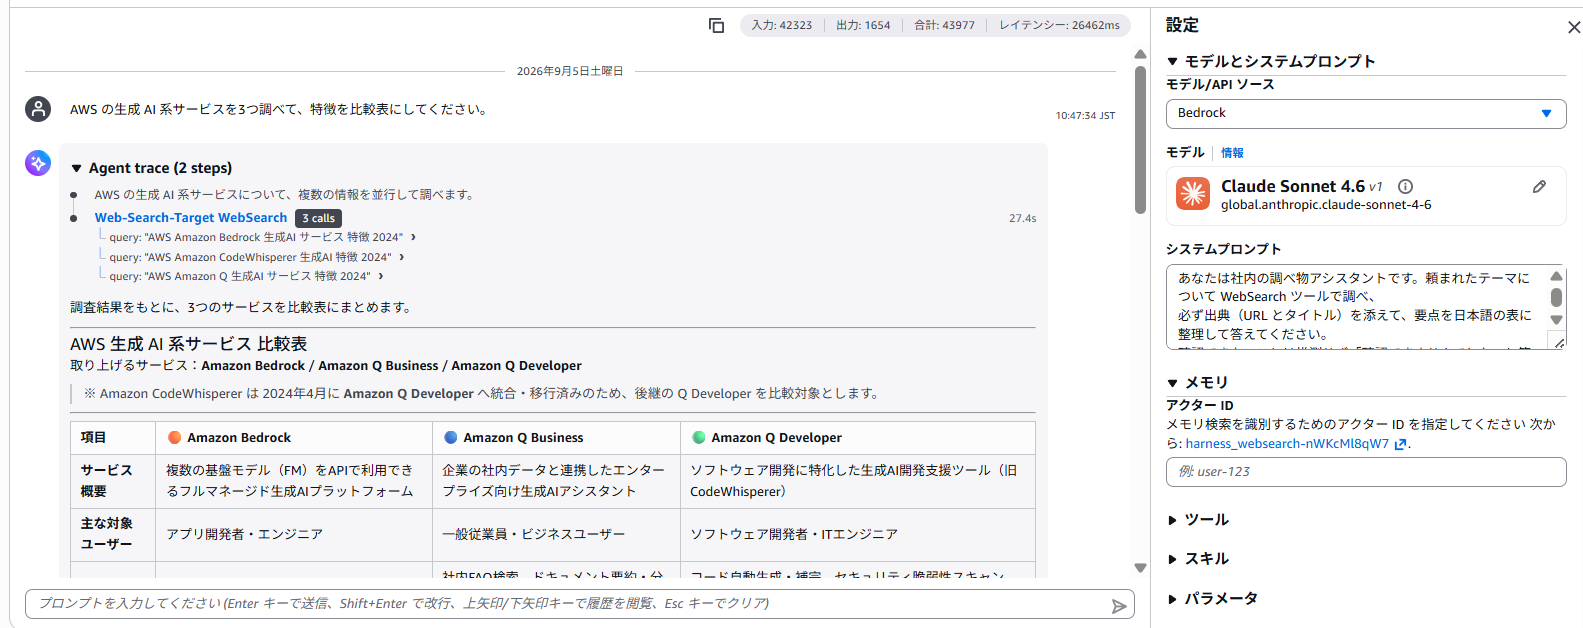
Task: Click the system prompt scrollbar down arrow
Action: [1556, 320]
